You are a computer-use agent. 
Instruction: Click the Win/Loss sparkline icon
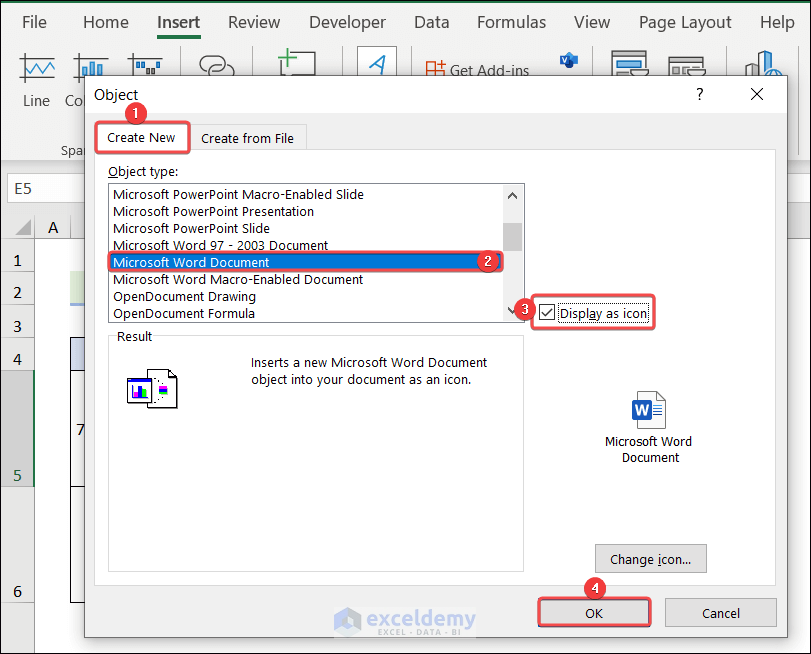click(x=145, y=65)
